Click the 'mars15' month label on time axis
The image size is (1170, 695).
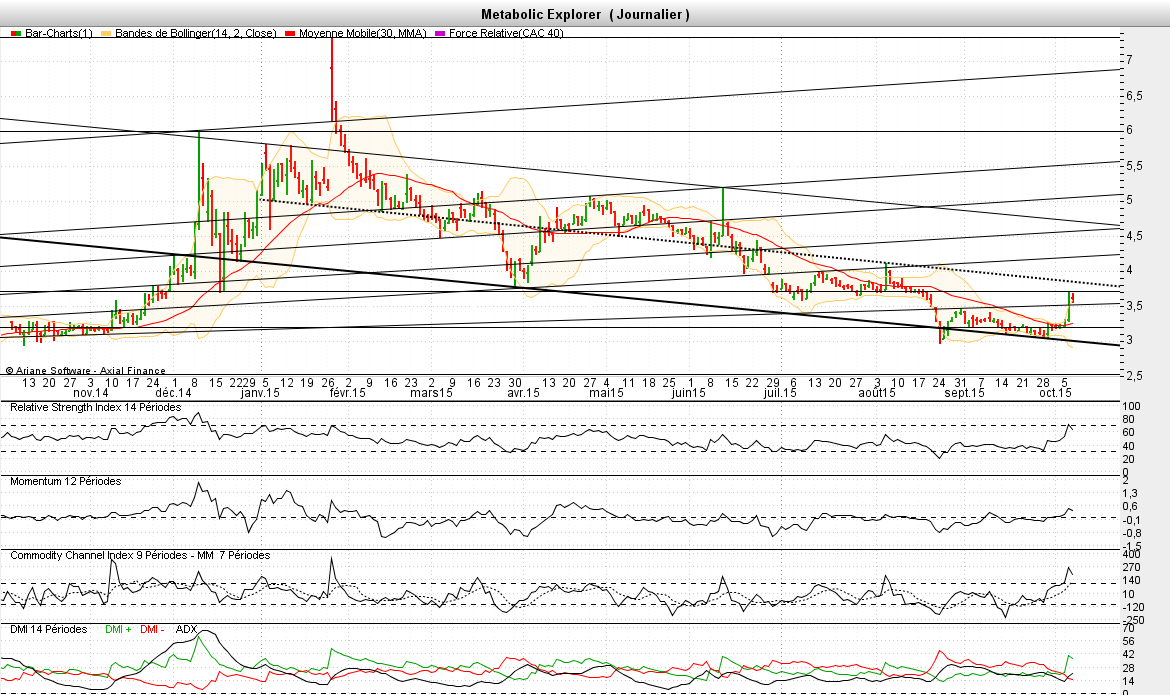[x=431, y=393]
